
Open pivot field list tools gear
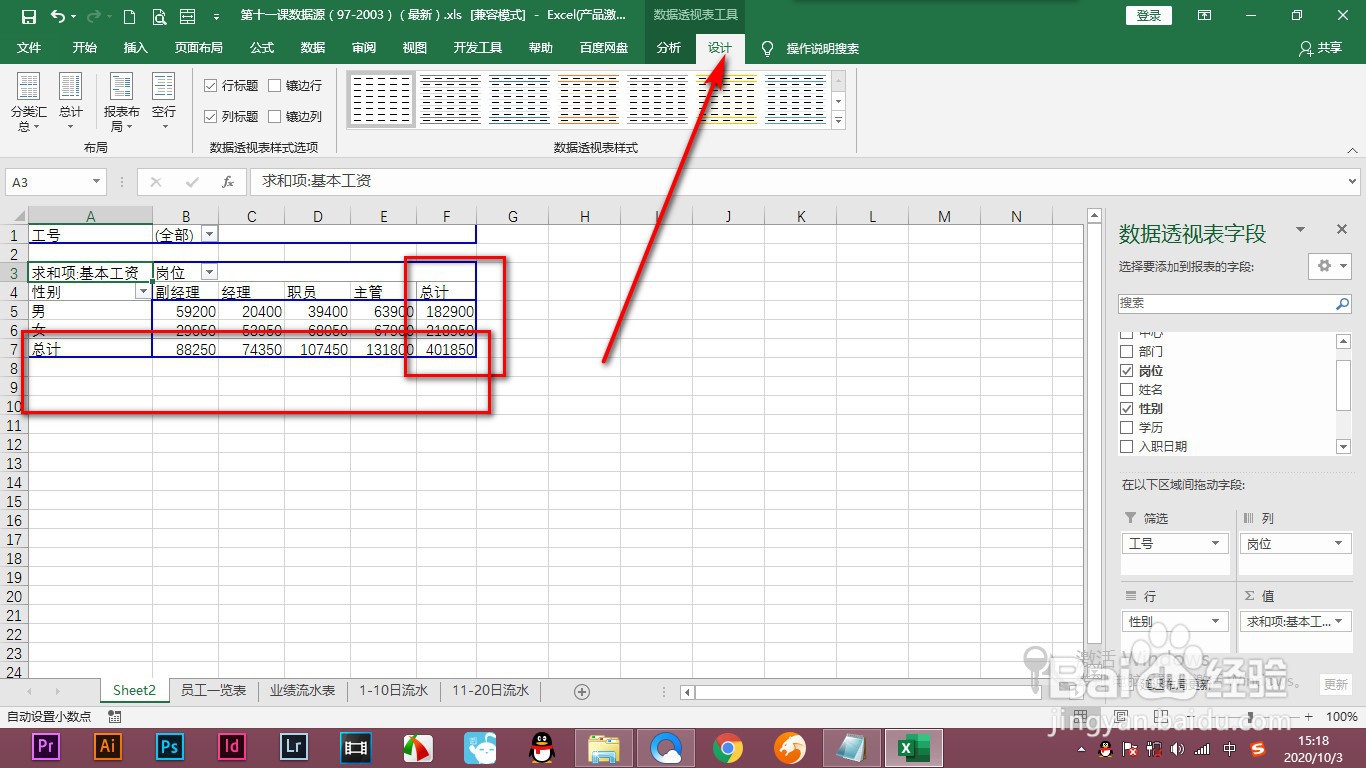point(1329,266)
